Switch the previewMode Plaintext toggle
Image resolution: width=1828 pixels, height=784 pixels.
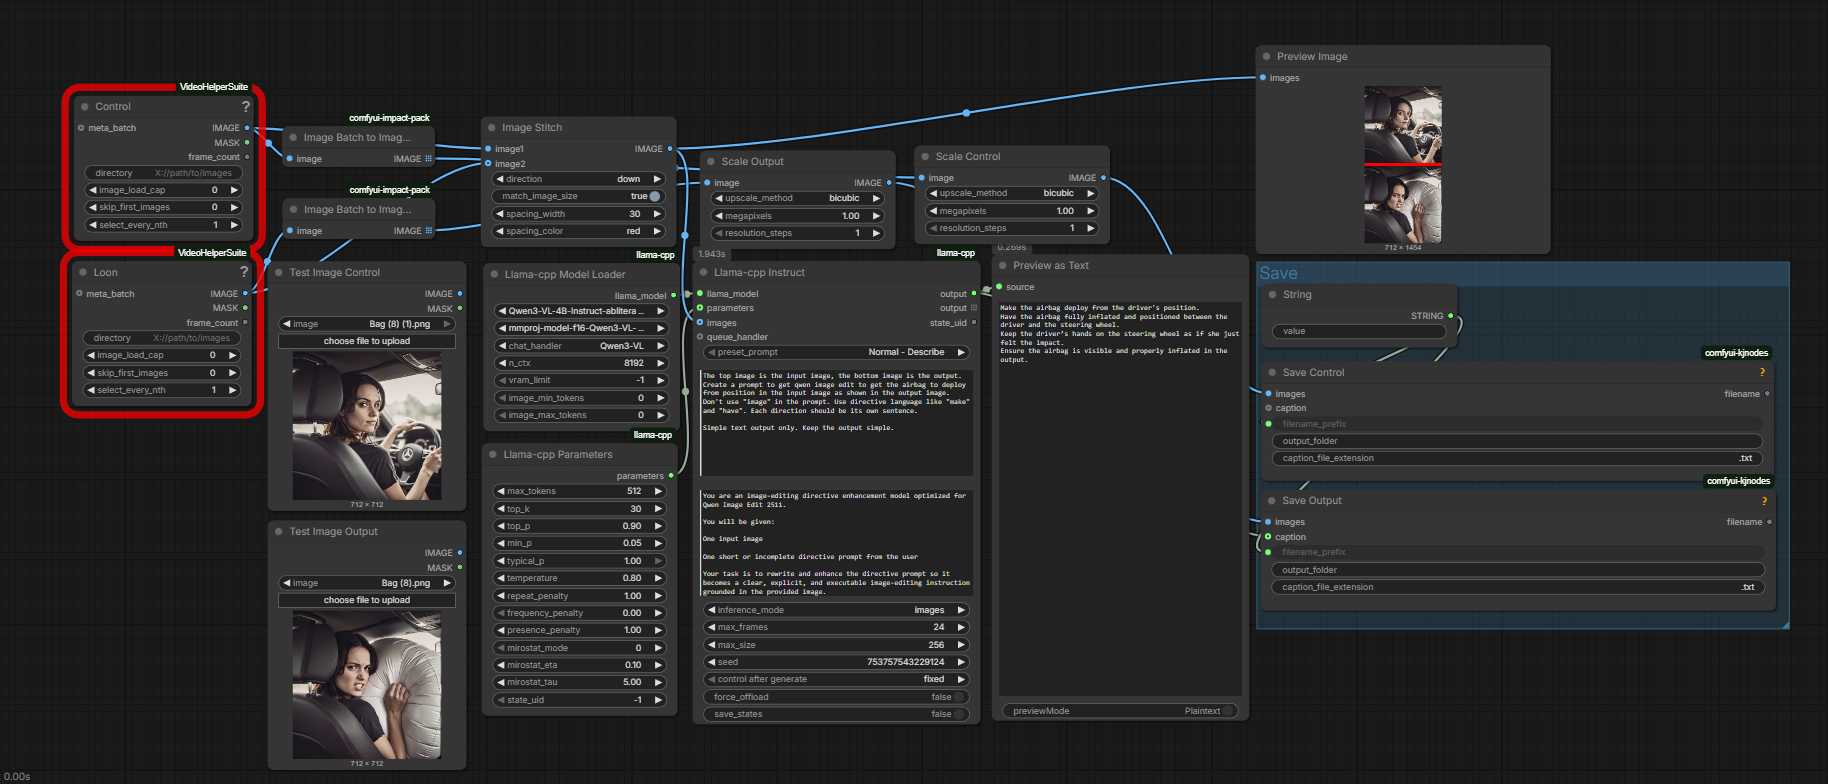click(1227, 711)
